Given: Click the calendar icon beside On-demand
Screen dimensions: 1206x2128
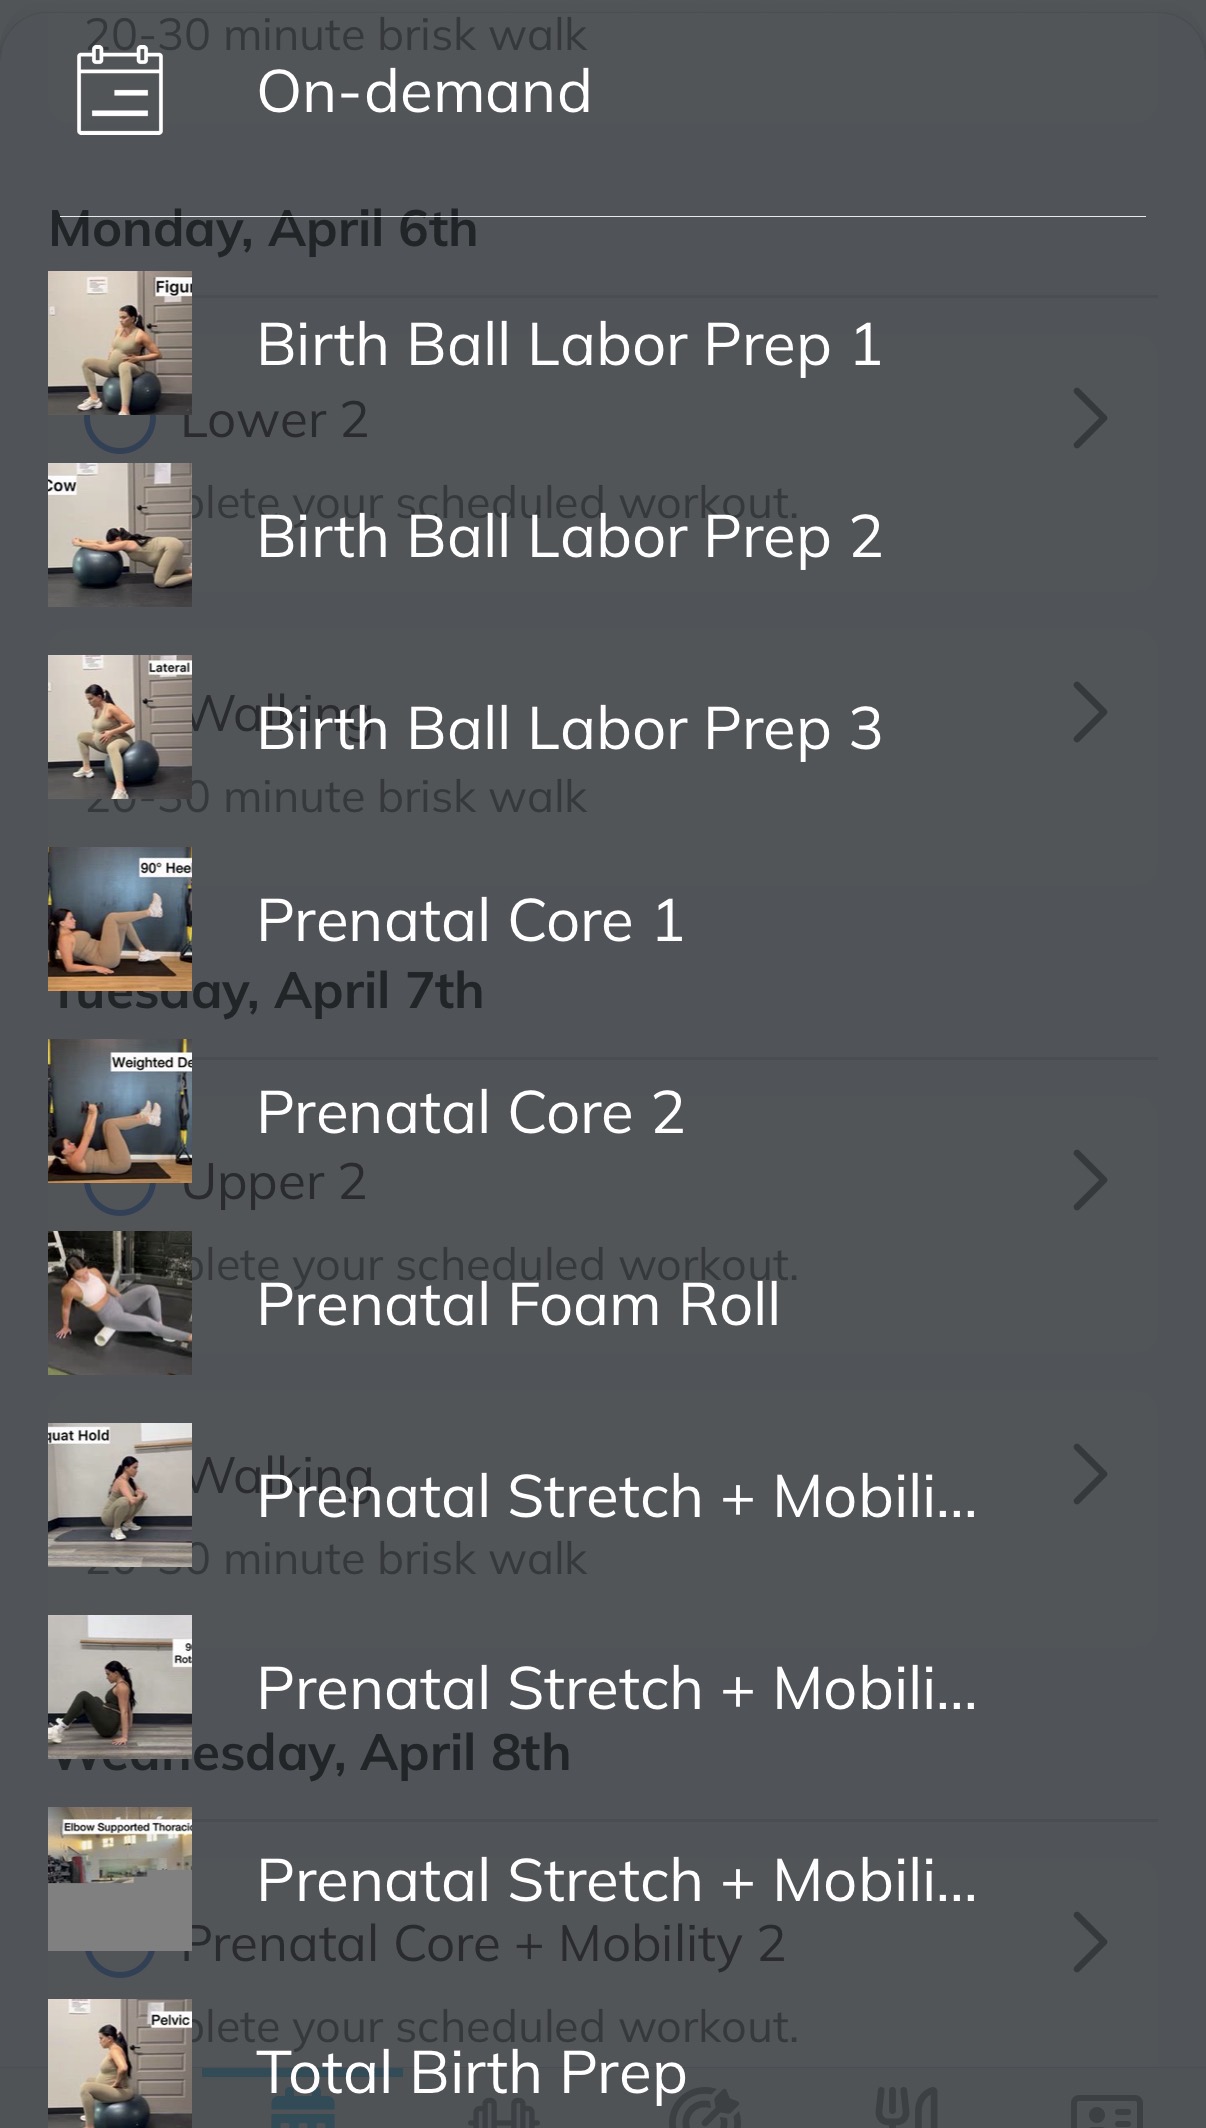Looking at the screenshot, I should [120, 92].
